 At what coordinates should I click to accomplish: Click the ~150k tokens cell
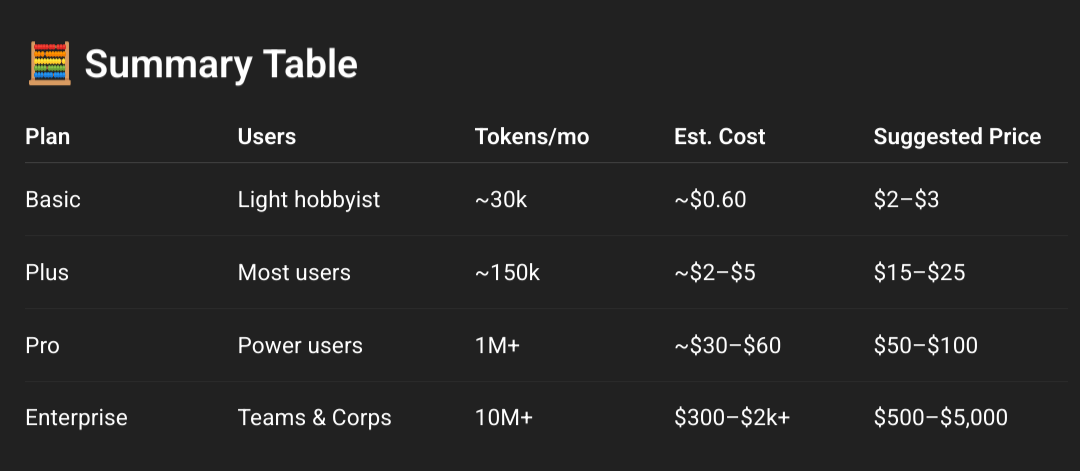(x=507, y=273)
